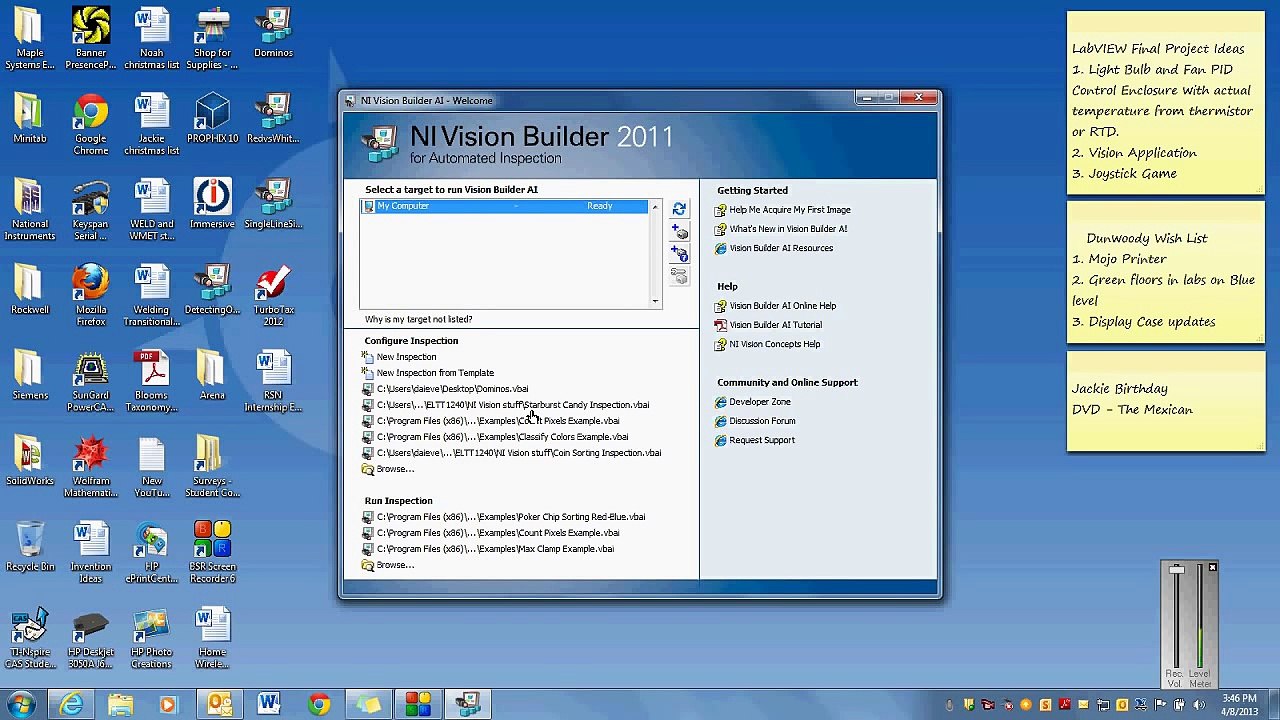Screen dimensions: 1280x720
Task: Browse for an inspection to run
Action: pyautogui.click(x=394, y=565)
